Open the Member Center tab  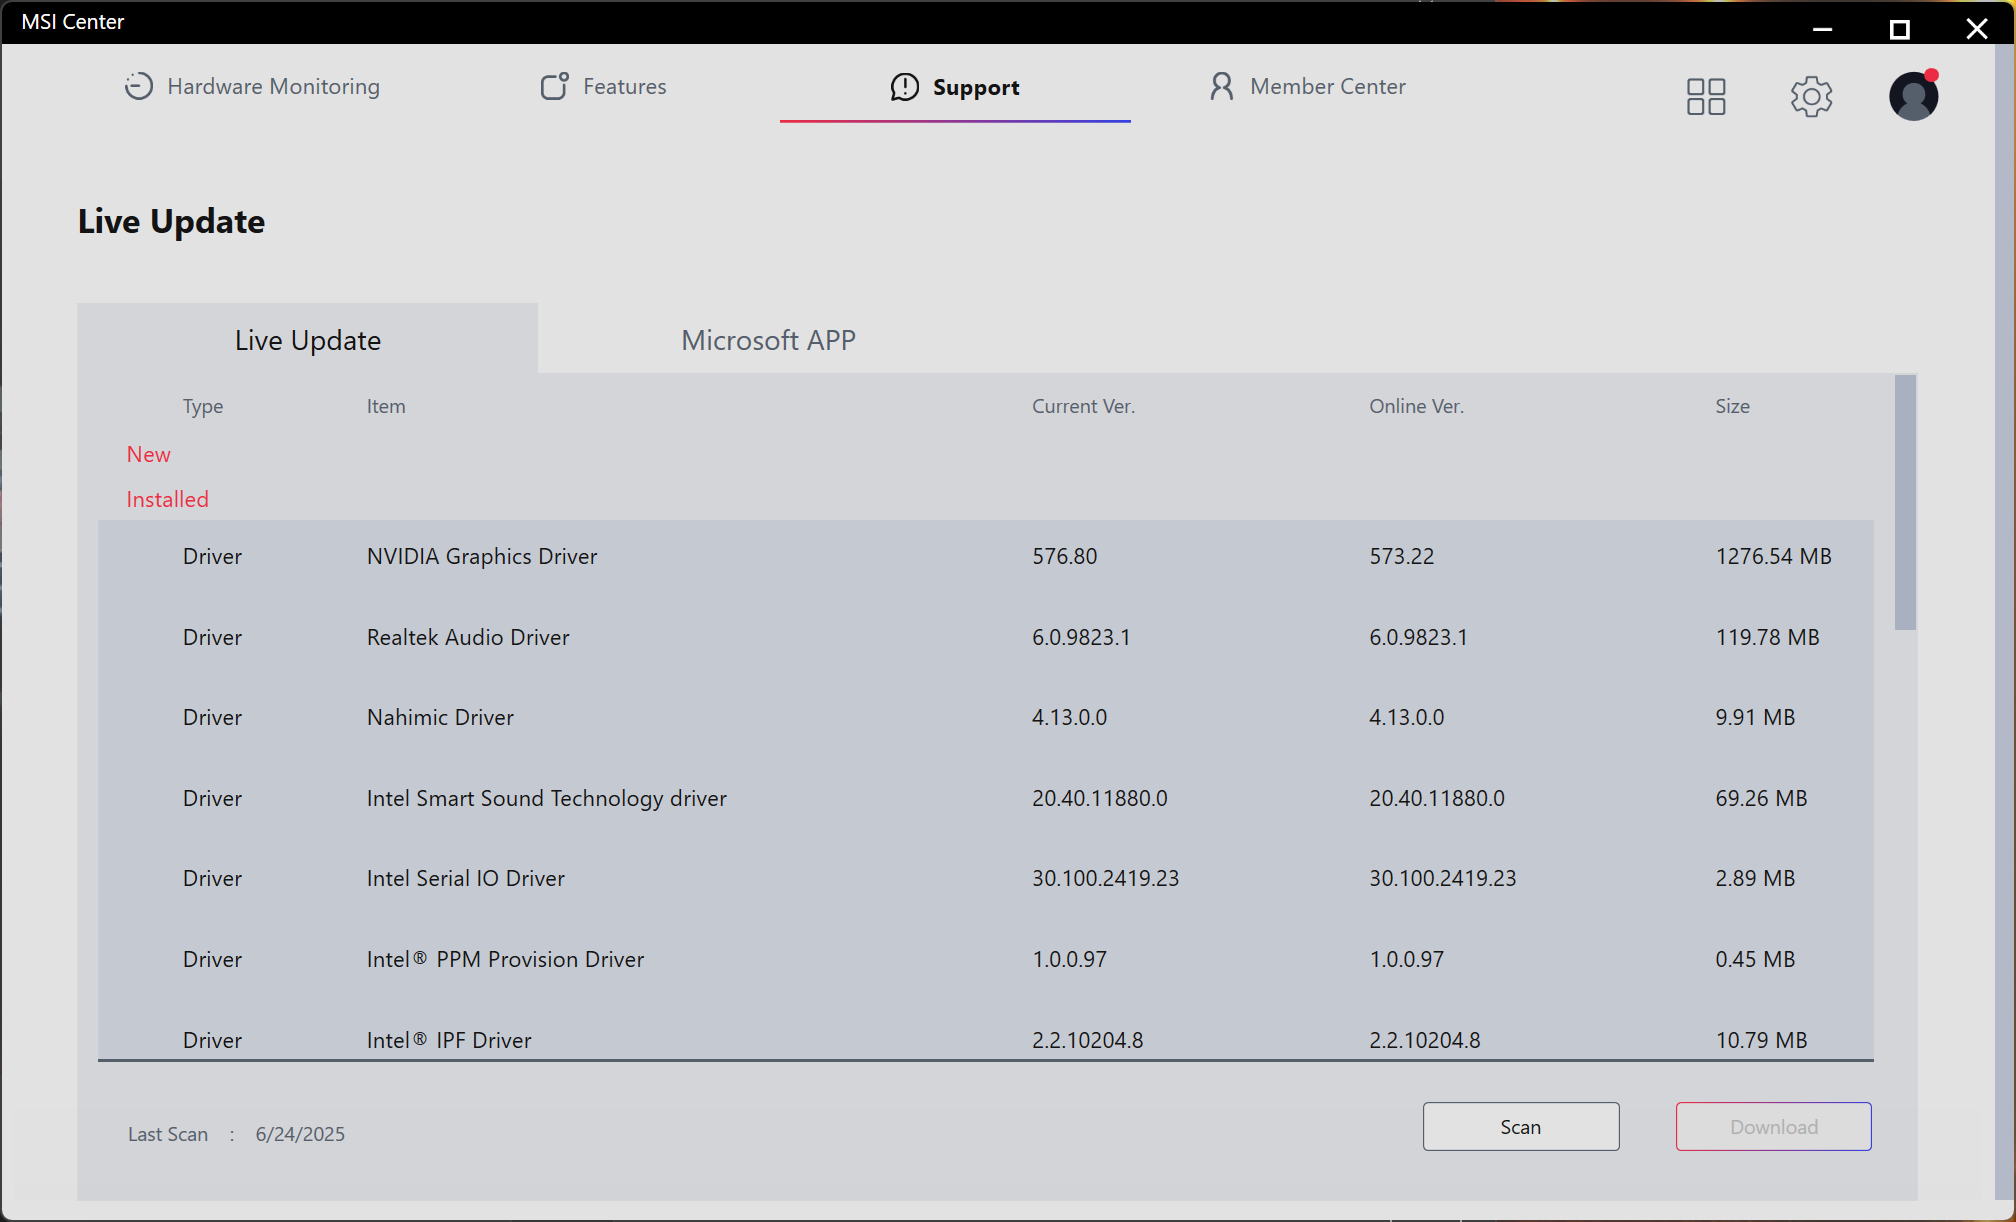1307,87
